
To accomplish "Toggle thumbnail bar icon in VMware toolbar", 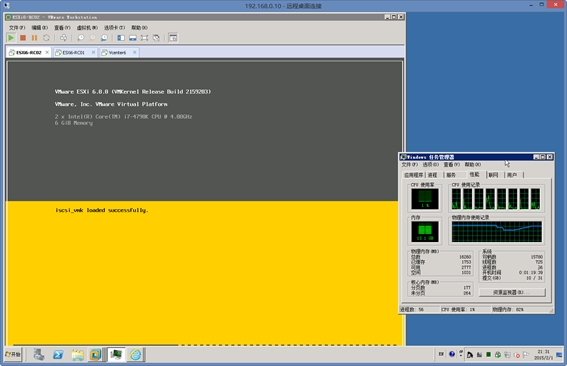I will click(x=133, y=38).
